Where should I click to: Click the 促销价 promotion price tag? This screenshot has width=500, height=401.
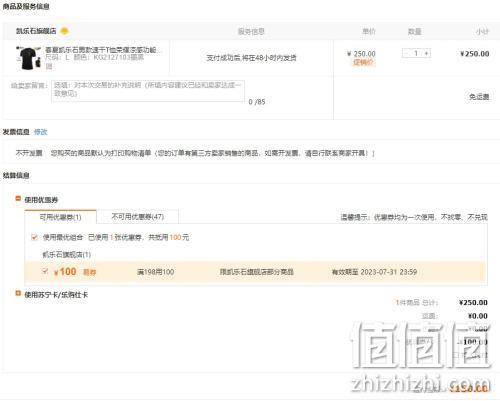tap(363, 62)
